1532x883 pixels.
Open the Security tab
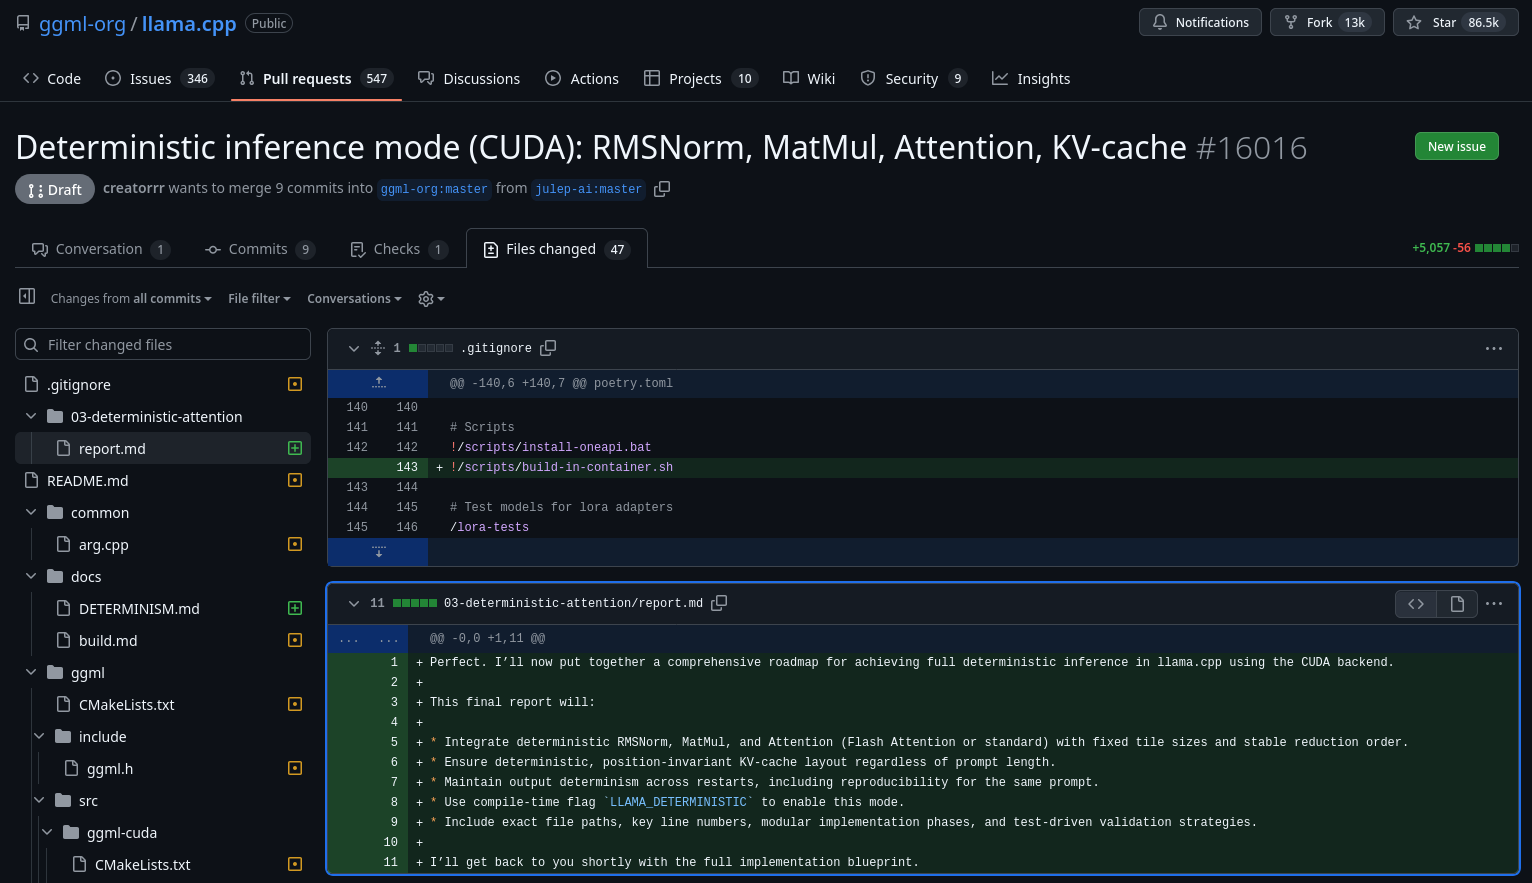(x=913, y=78)
